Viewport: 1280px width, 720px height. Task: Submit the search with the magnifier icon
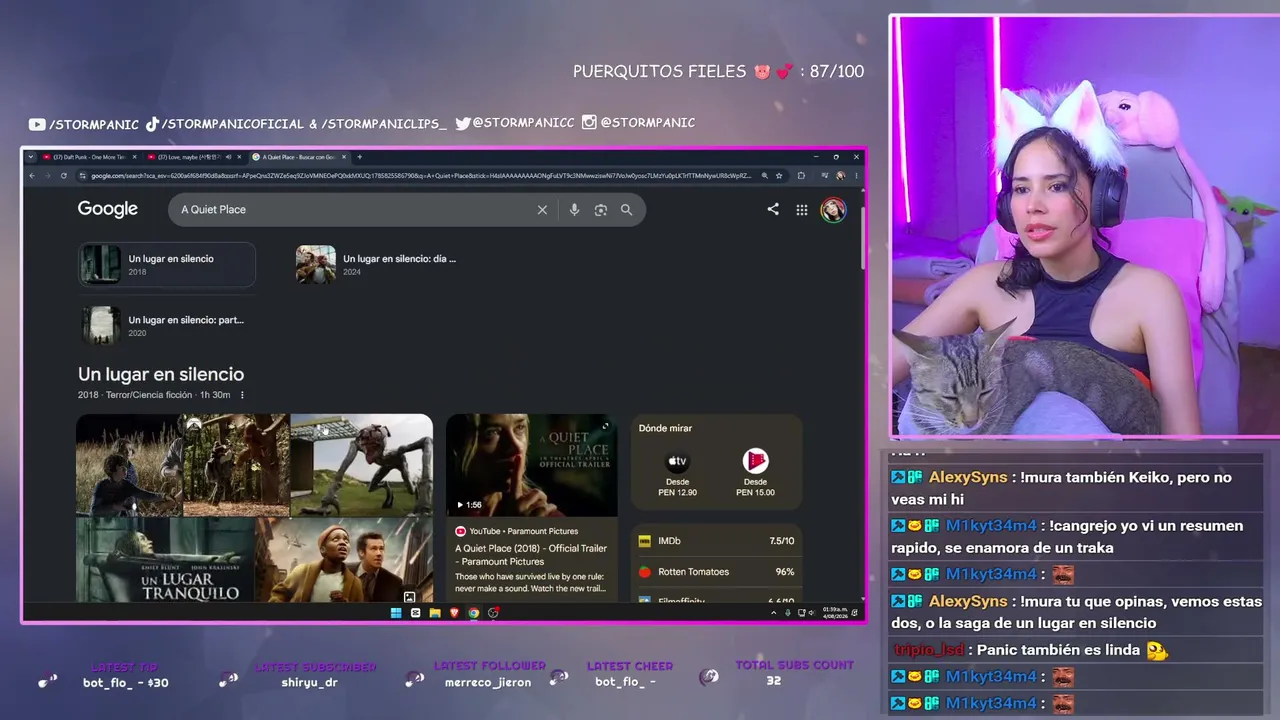[x=626, y=210]
